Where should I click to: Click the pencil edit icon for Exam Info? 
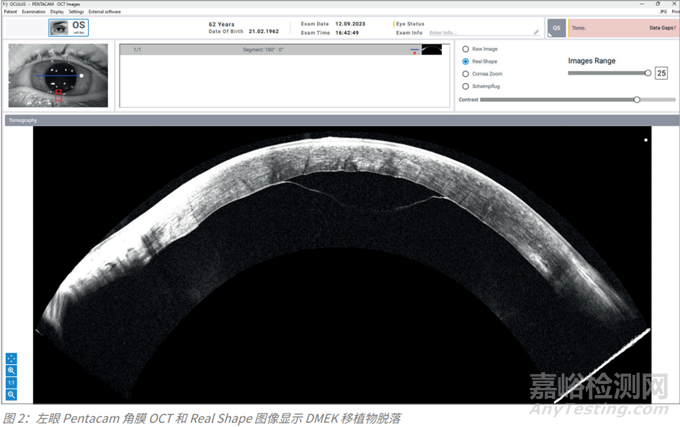click(536, 32)
